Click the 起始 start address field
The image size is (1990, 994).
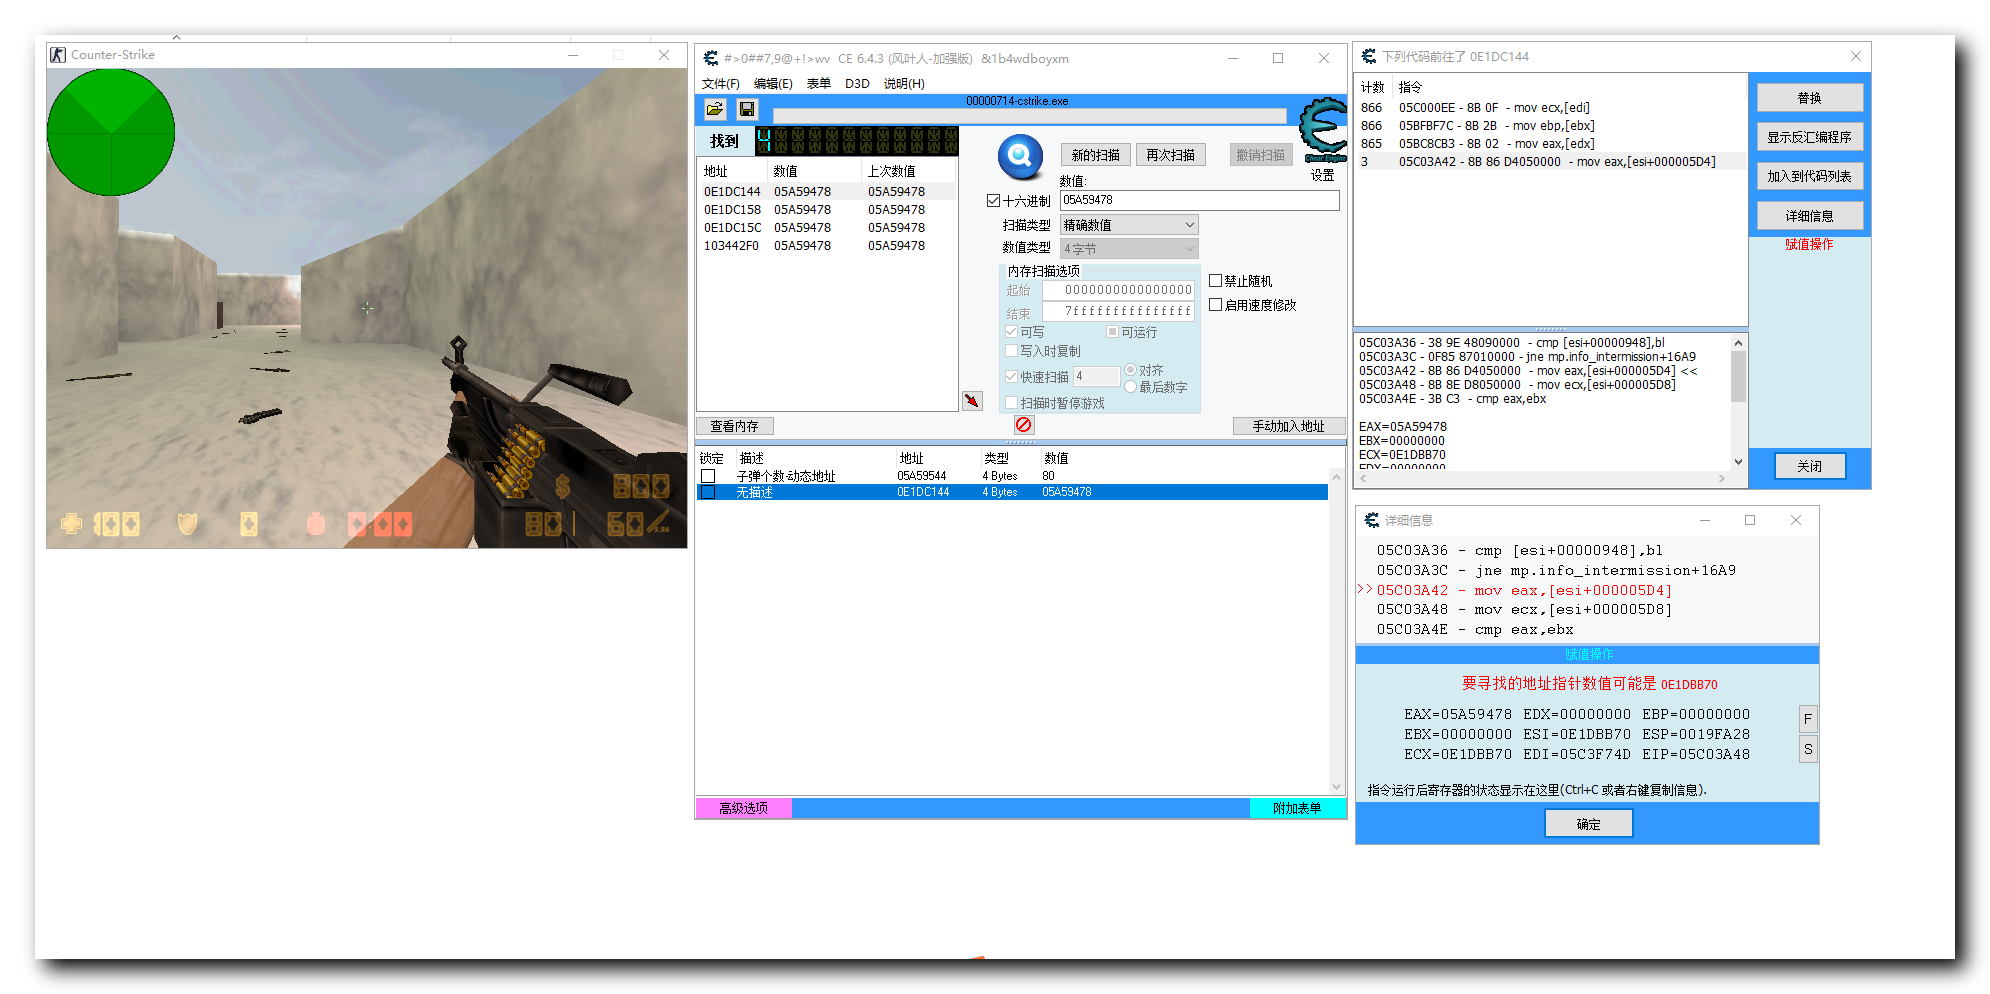point(1118,290)
